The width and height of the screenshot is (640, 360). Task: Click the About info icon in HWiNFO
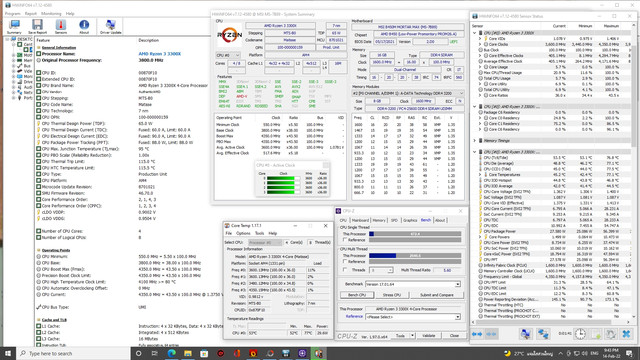(x=84, y=27)
